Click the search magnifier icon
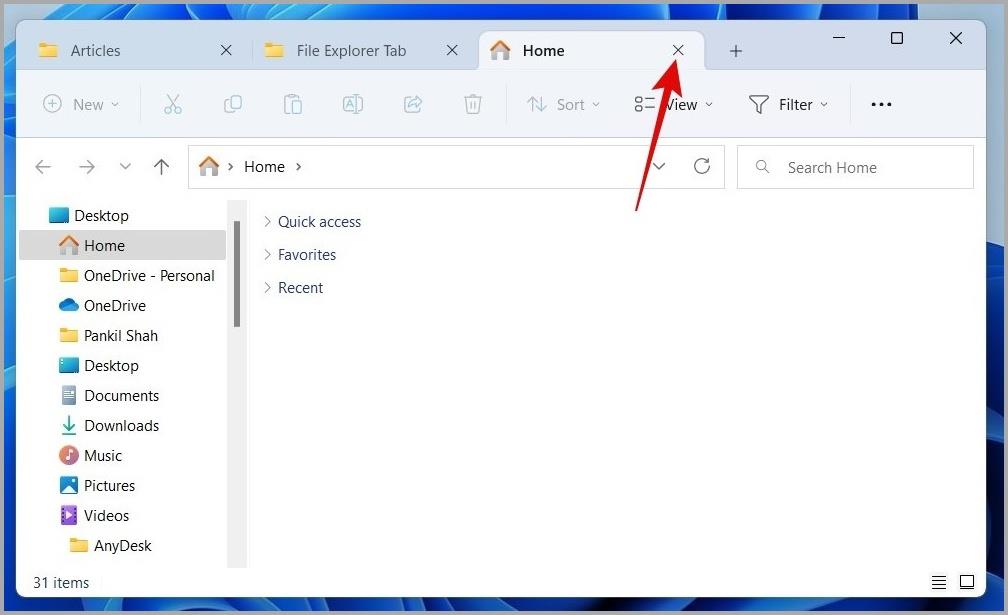This screenshot has width=1008, height=615. coord(762,167)
